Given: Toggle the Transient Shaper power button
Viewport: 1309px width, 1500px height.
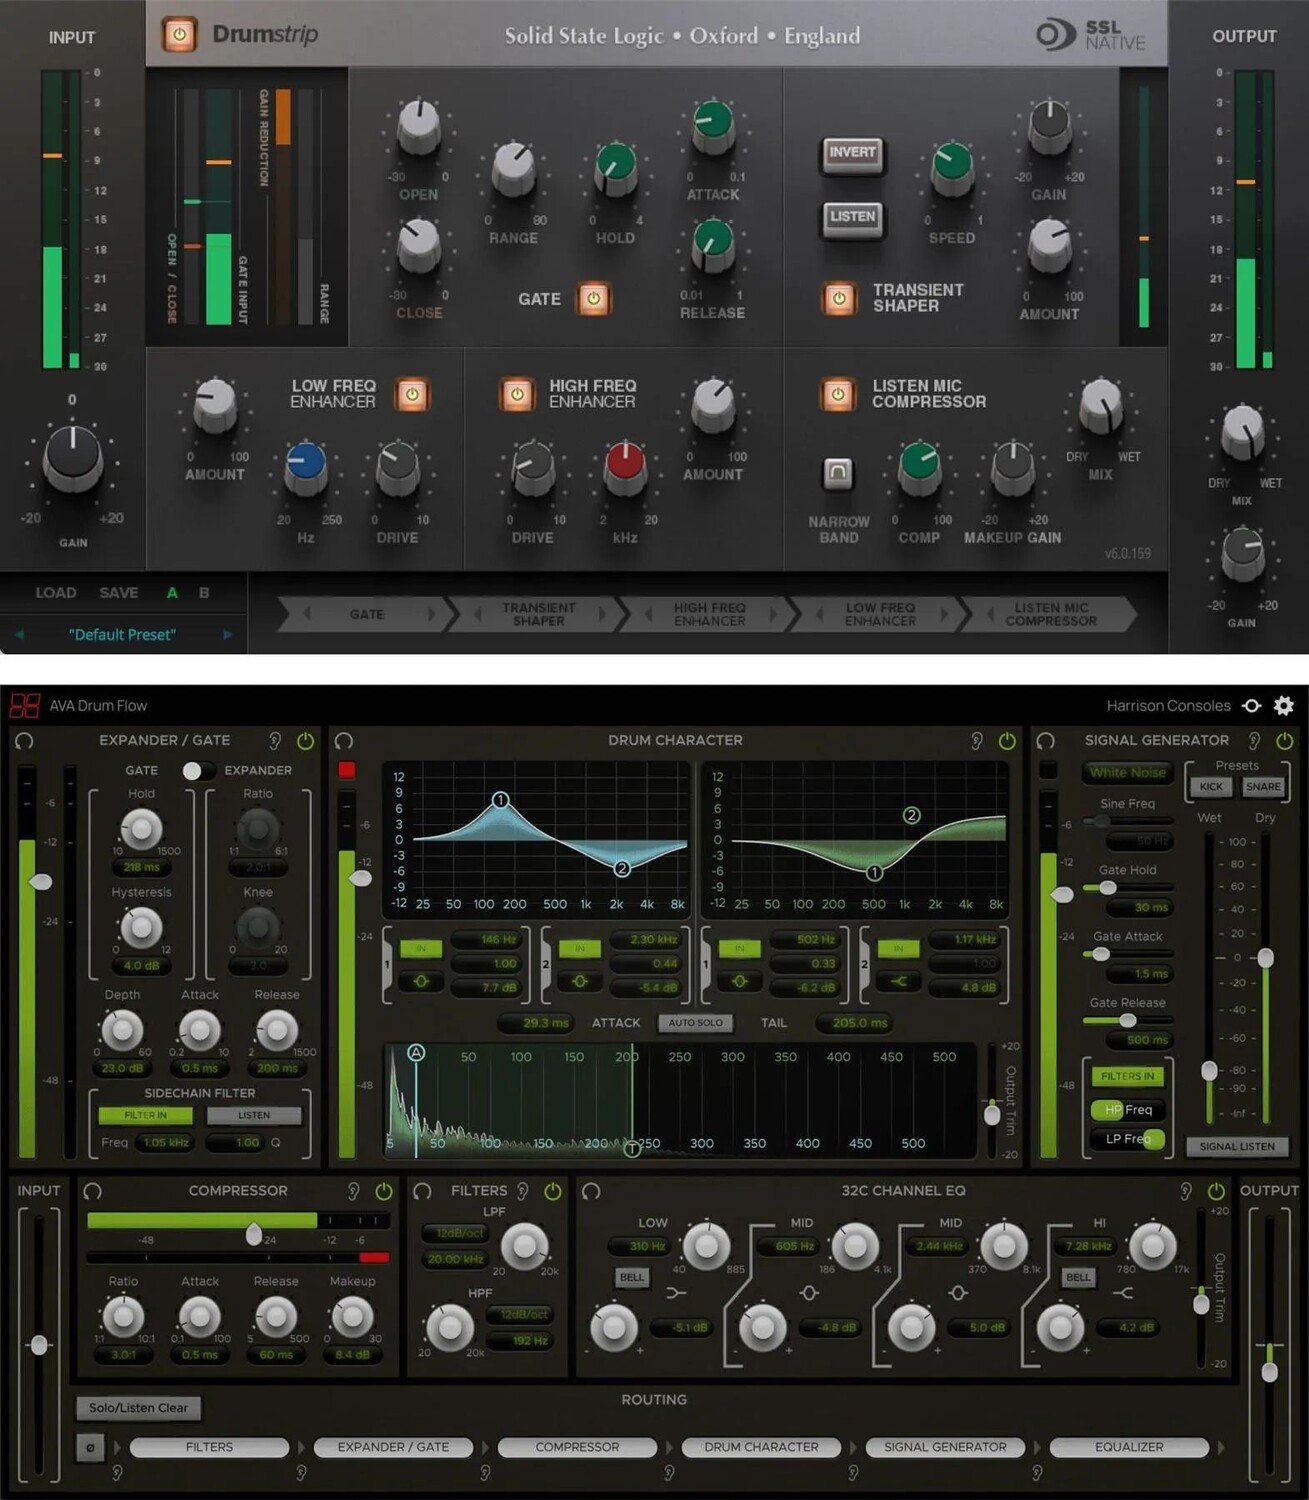Looking at the screenshot, I should [x=839, y=298].
